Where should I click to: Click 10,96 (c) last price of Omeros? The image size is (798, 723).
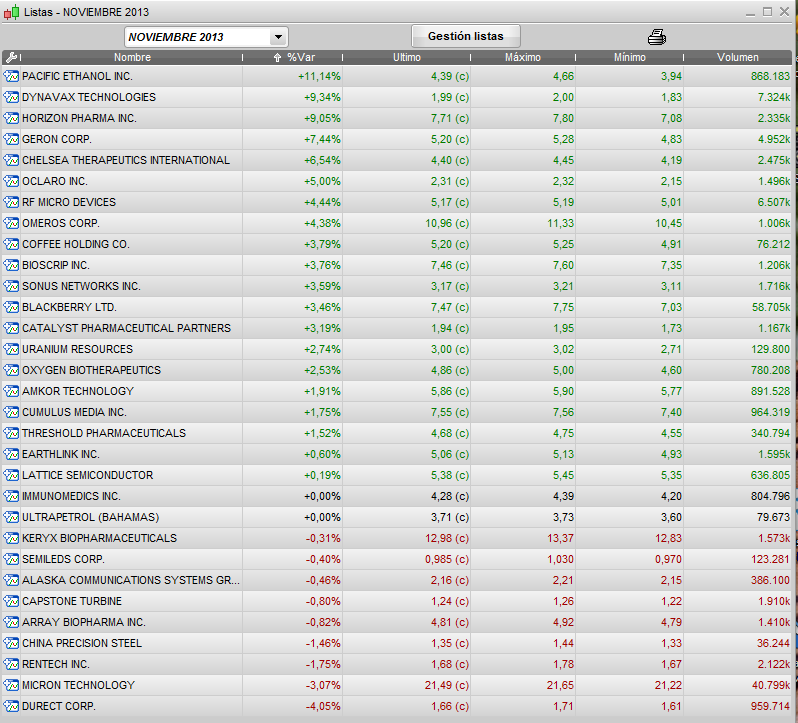click(447, 223)
